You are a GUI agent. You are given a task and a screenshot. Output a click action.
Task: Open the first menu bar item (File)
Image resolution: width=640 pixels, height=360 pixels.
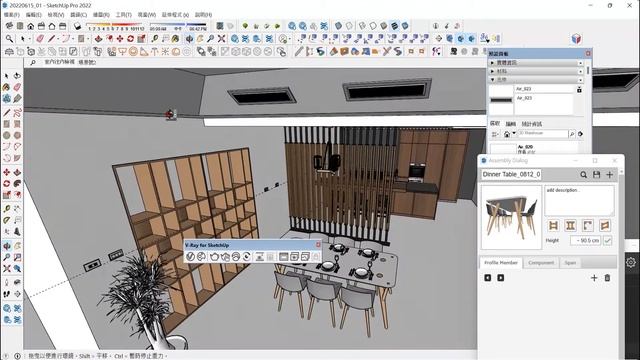(x=11, y=15)
